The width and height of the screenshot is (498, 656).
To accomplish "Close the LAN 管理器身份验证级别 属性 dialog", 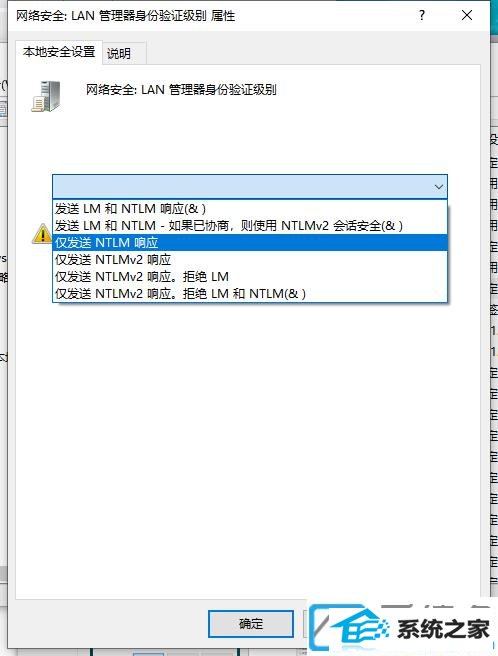I will (x=467, y=15).
